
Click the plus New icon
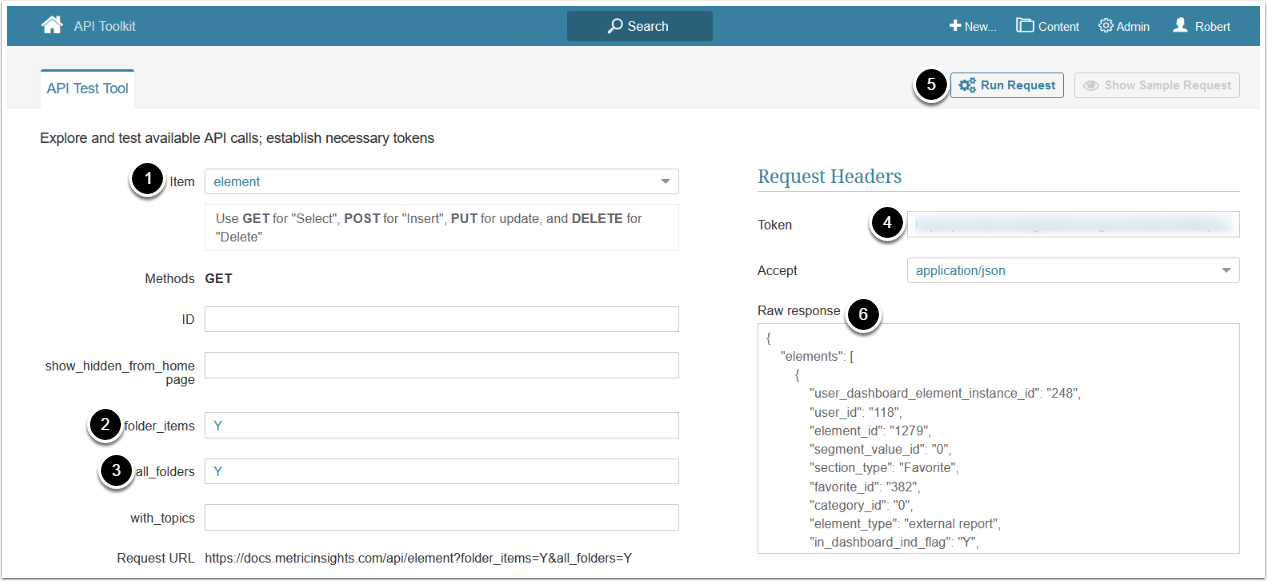[955, 26]
